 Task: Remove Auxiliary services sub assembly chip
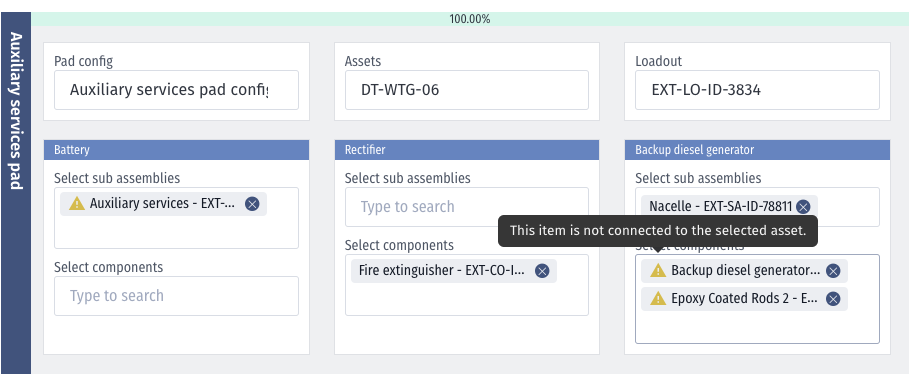(252, 204)
